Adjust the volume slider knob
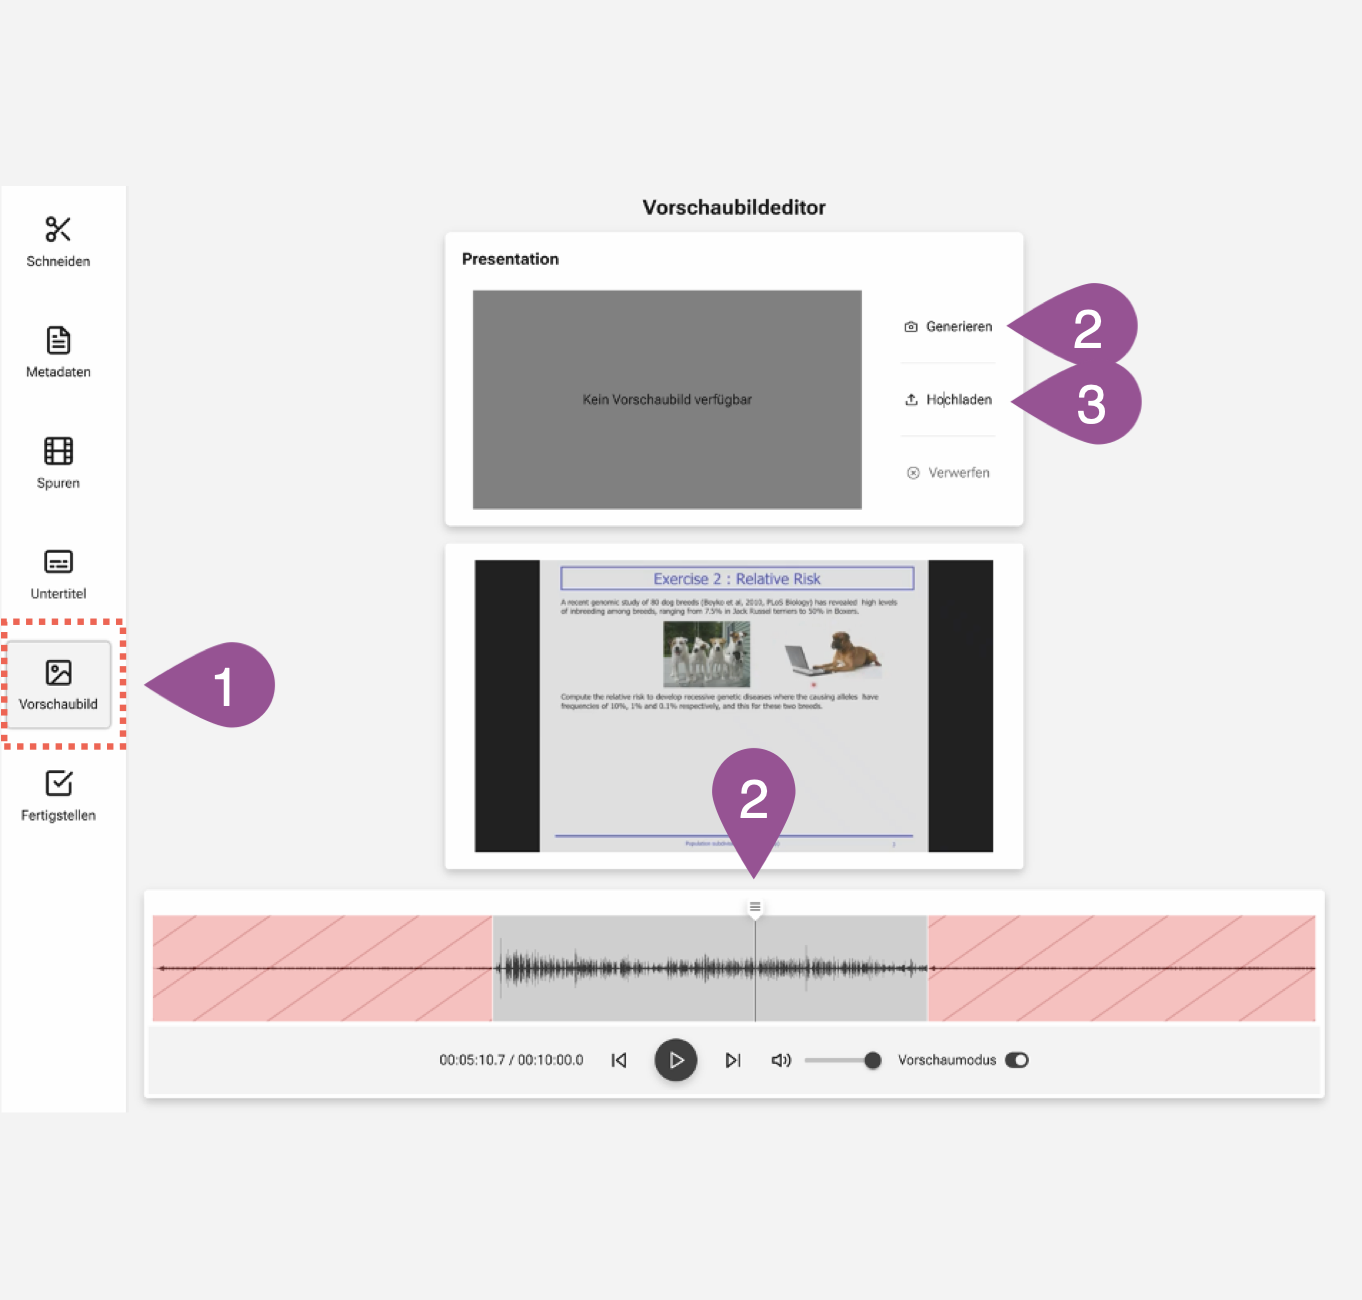Image resolution: width=1362 pixels, height=1300 pixels. pos(872,1060)
